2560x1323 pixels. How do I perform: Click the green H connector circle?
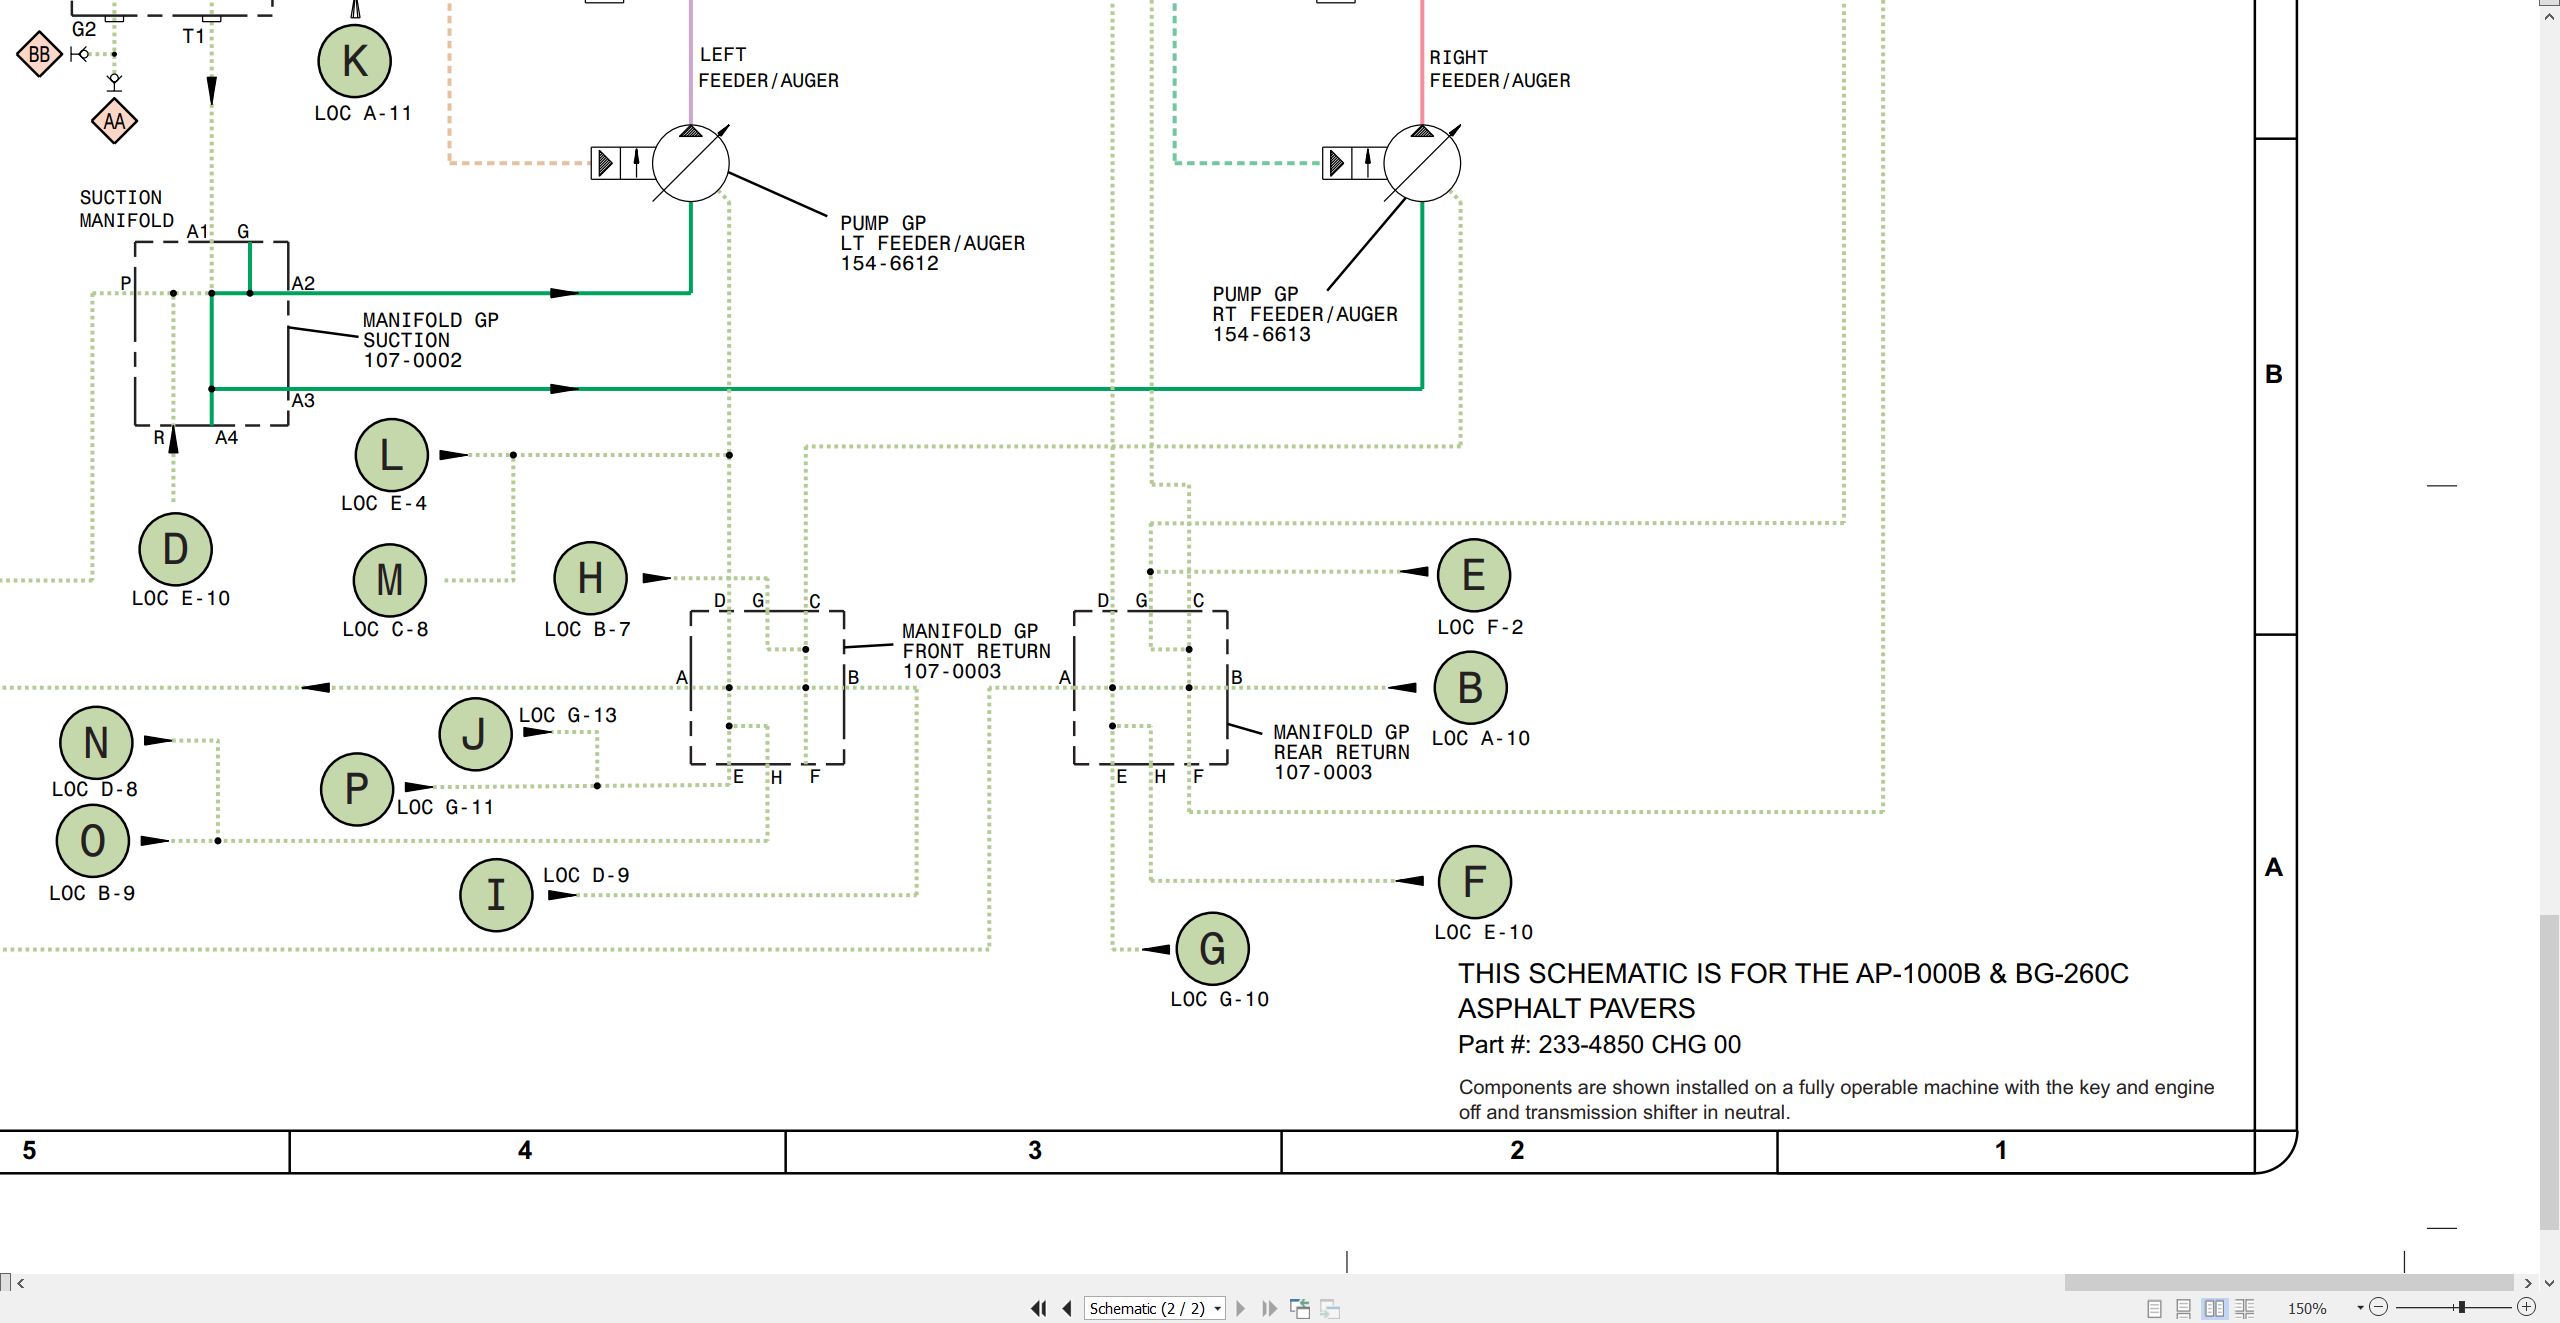tap(590, 578)
